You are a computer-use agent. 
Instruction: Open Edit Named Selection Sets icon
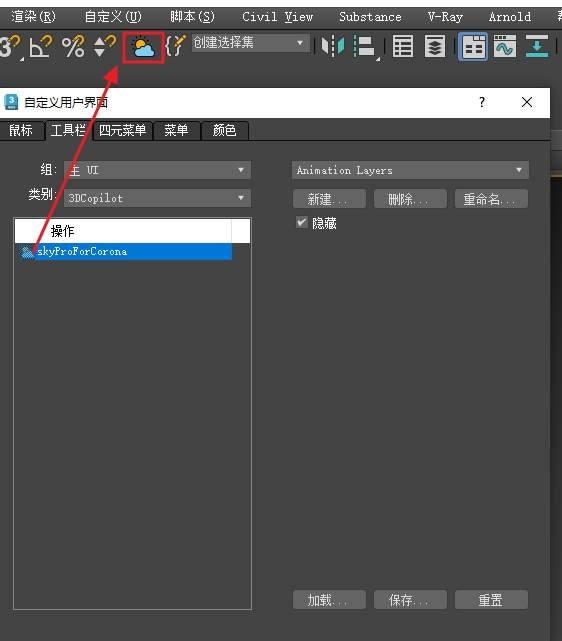176,45
